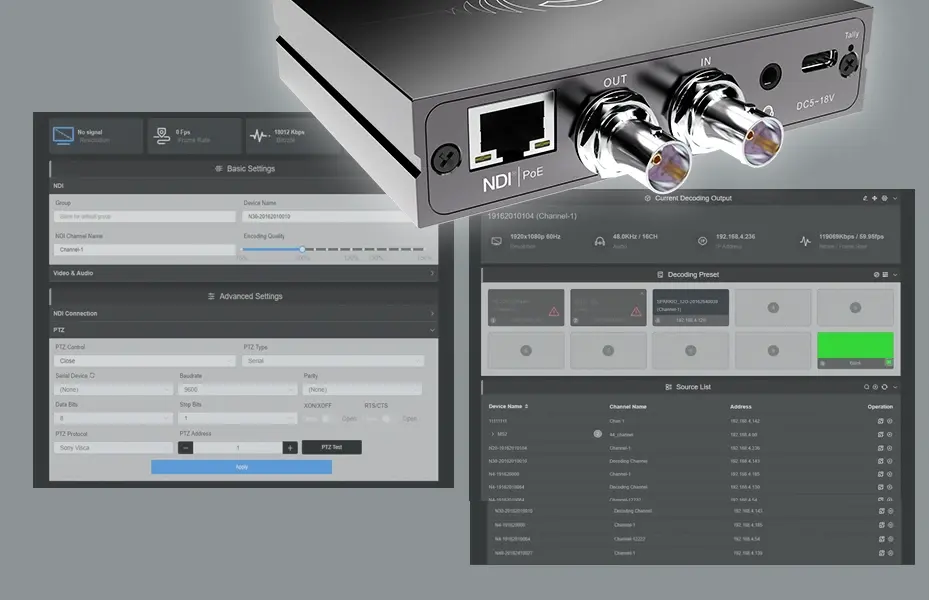
Task: Click the refresh icon in the Source List header
Action: coord(885,387)
